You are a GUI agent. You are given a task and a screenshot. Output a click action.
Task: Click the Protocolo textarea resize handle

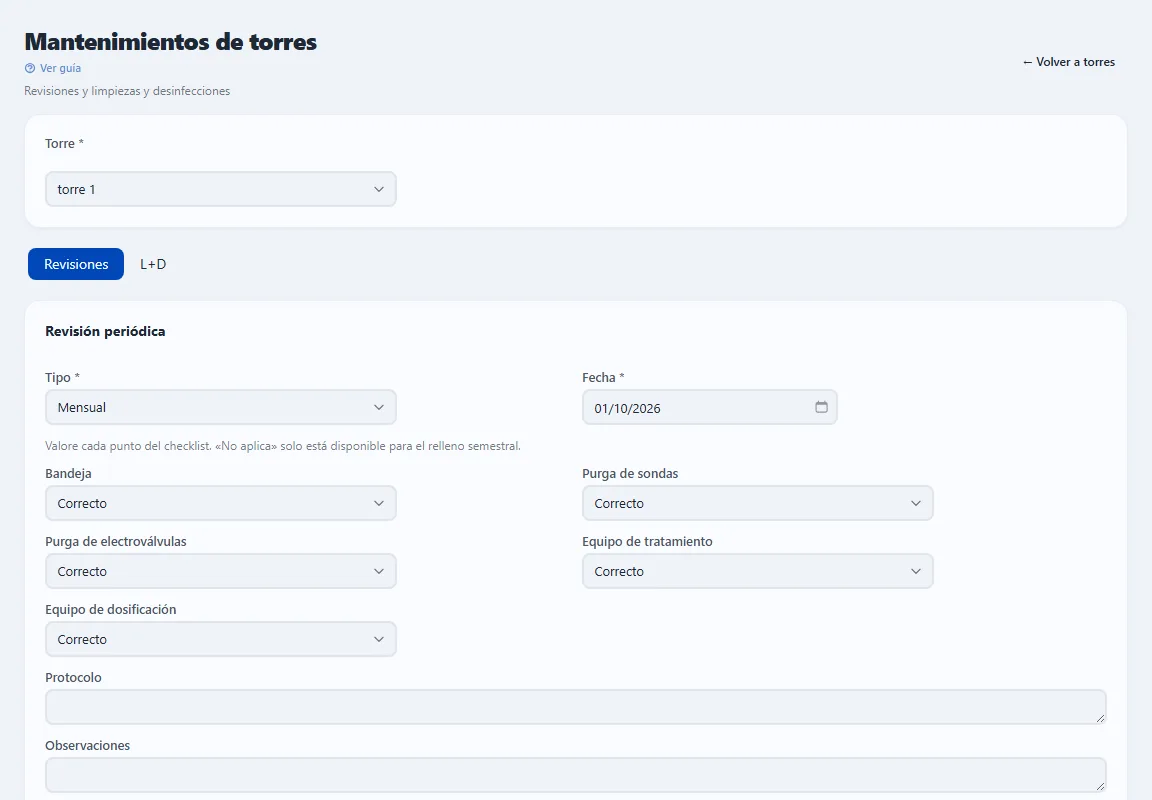click(x=1100, y=718)
